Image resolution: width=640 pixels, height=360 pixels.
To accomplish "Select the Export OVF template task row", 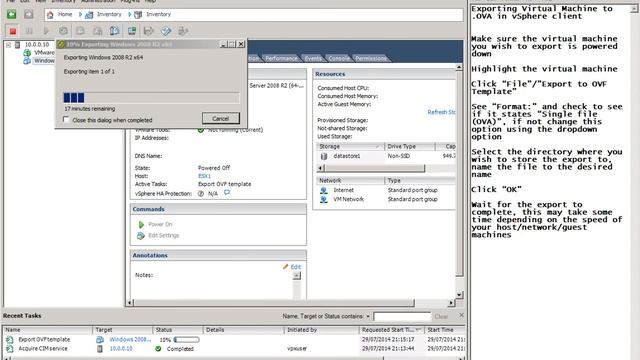I will 233,340.
